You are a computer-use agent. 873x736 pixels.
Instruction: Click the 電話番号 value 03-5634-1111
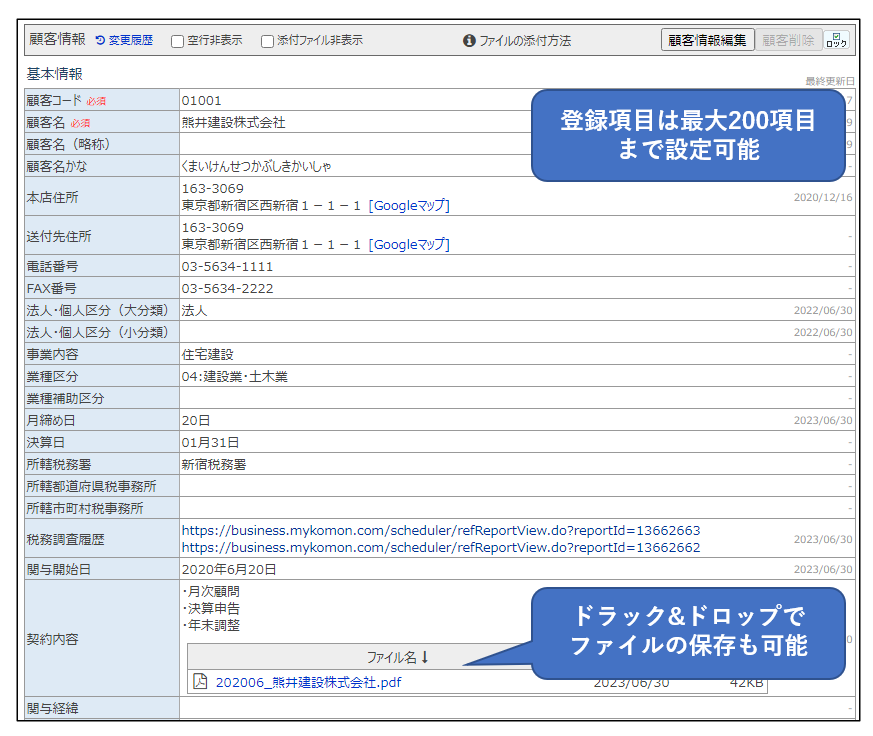(227, 267)
